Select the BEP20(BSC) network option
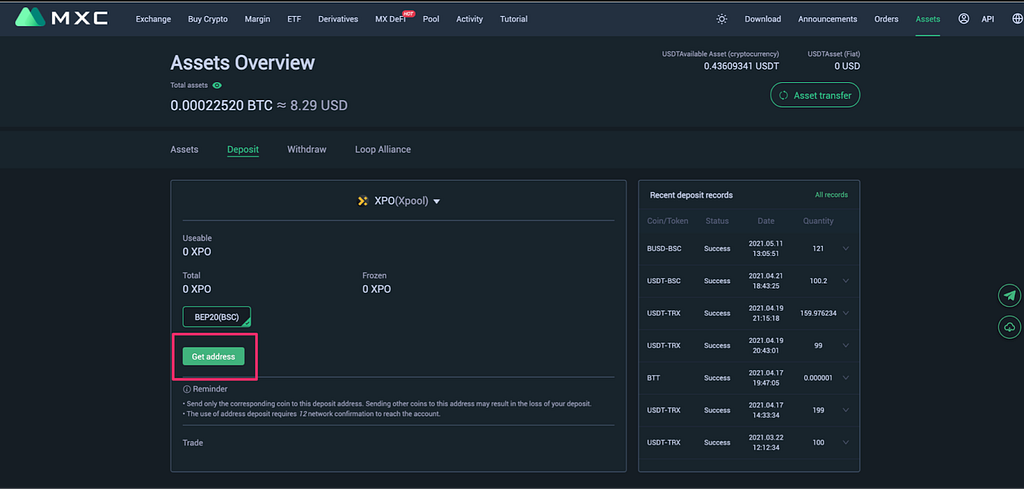The width and height of the screenshot is (1024, 489). pyautogui.click(x=217, y=317)
